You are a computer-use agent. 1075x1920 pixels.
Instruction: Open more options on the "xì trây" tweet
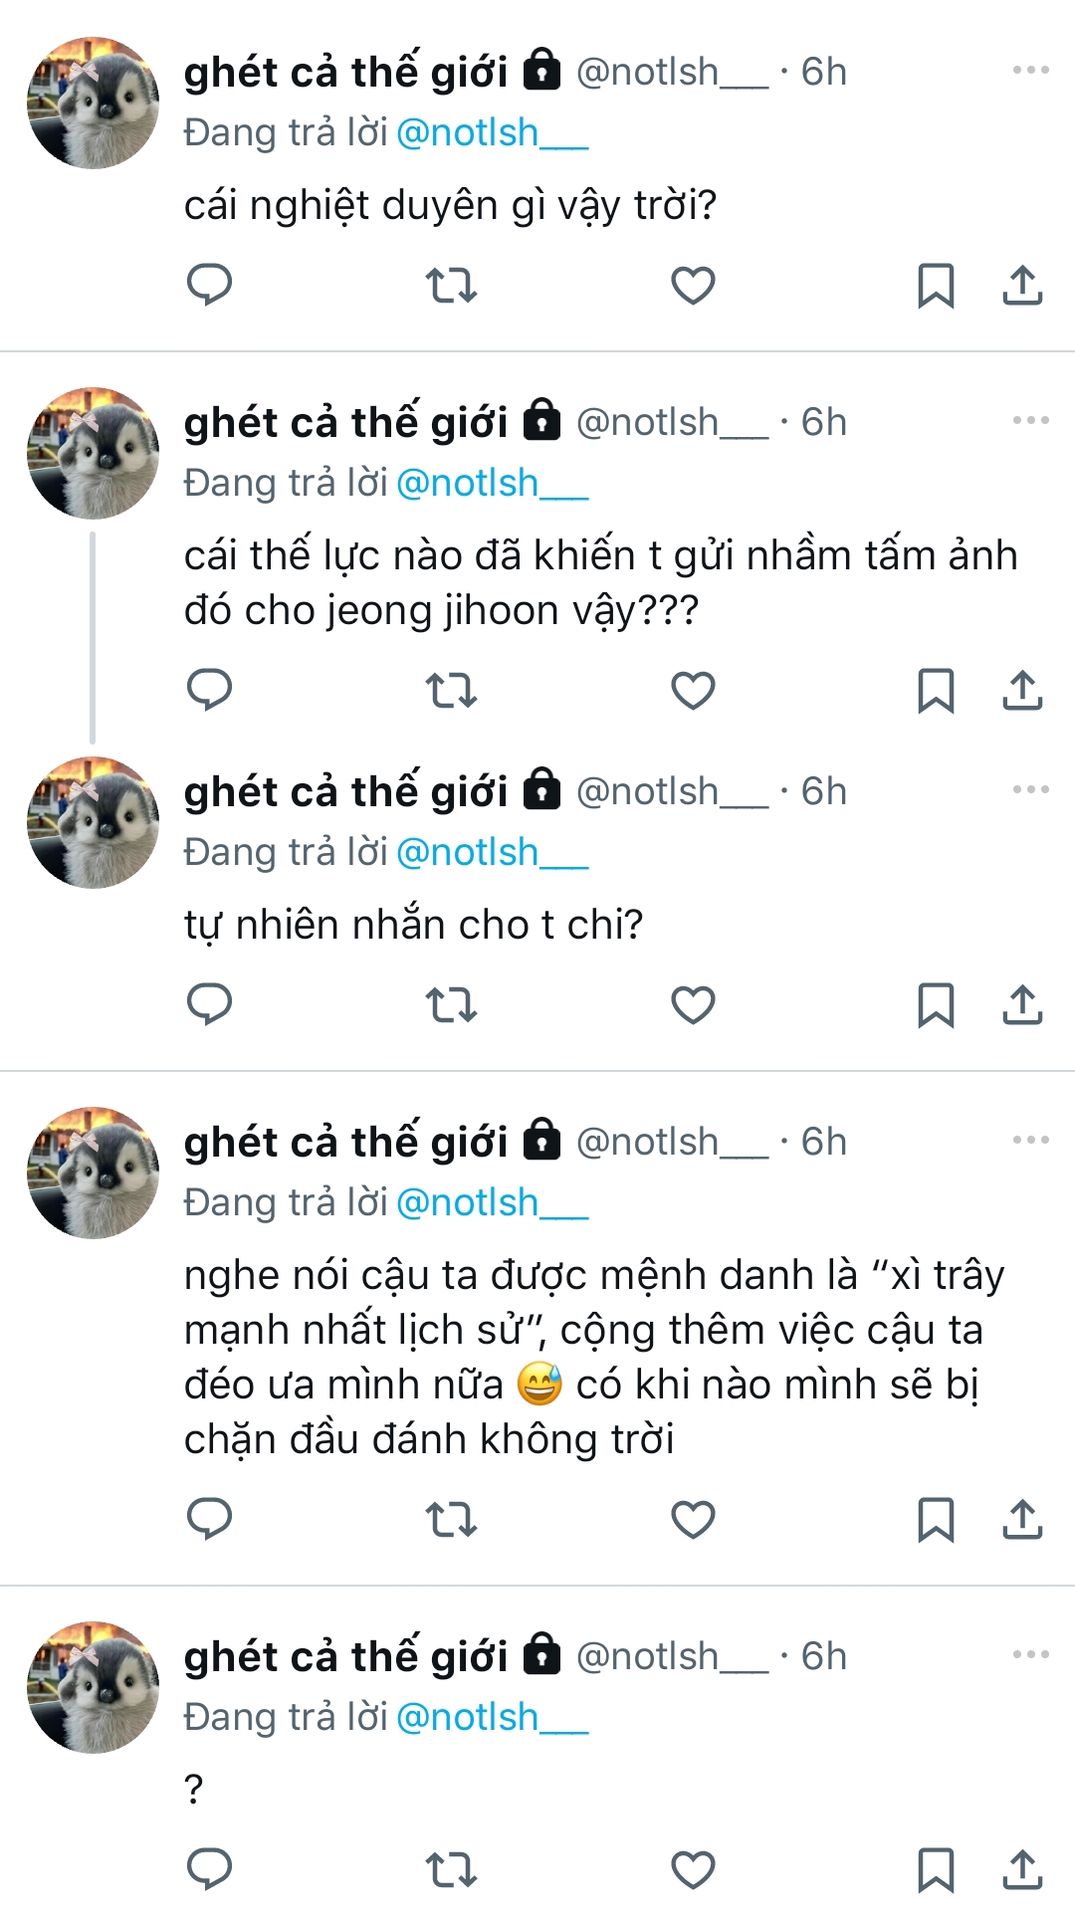(1030, 1140)
